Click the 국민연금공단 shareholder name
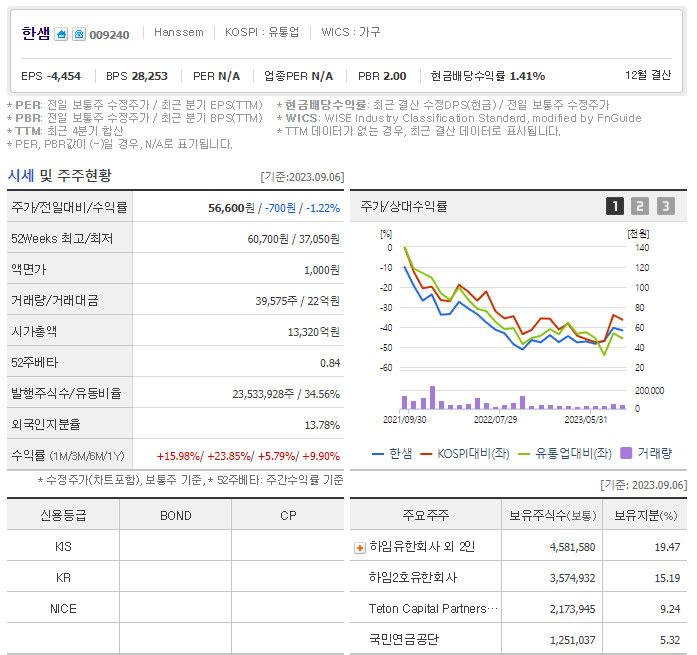 404,639
